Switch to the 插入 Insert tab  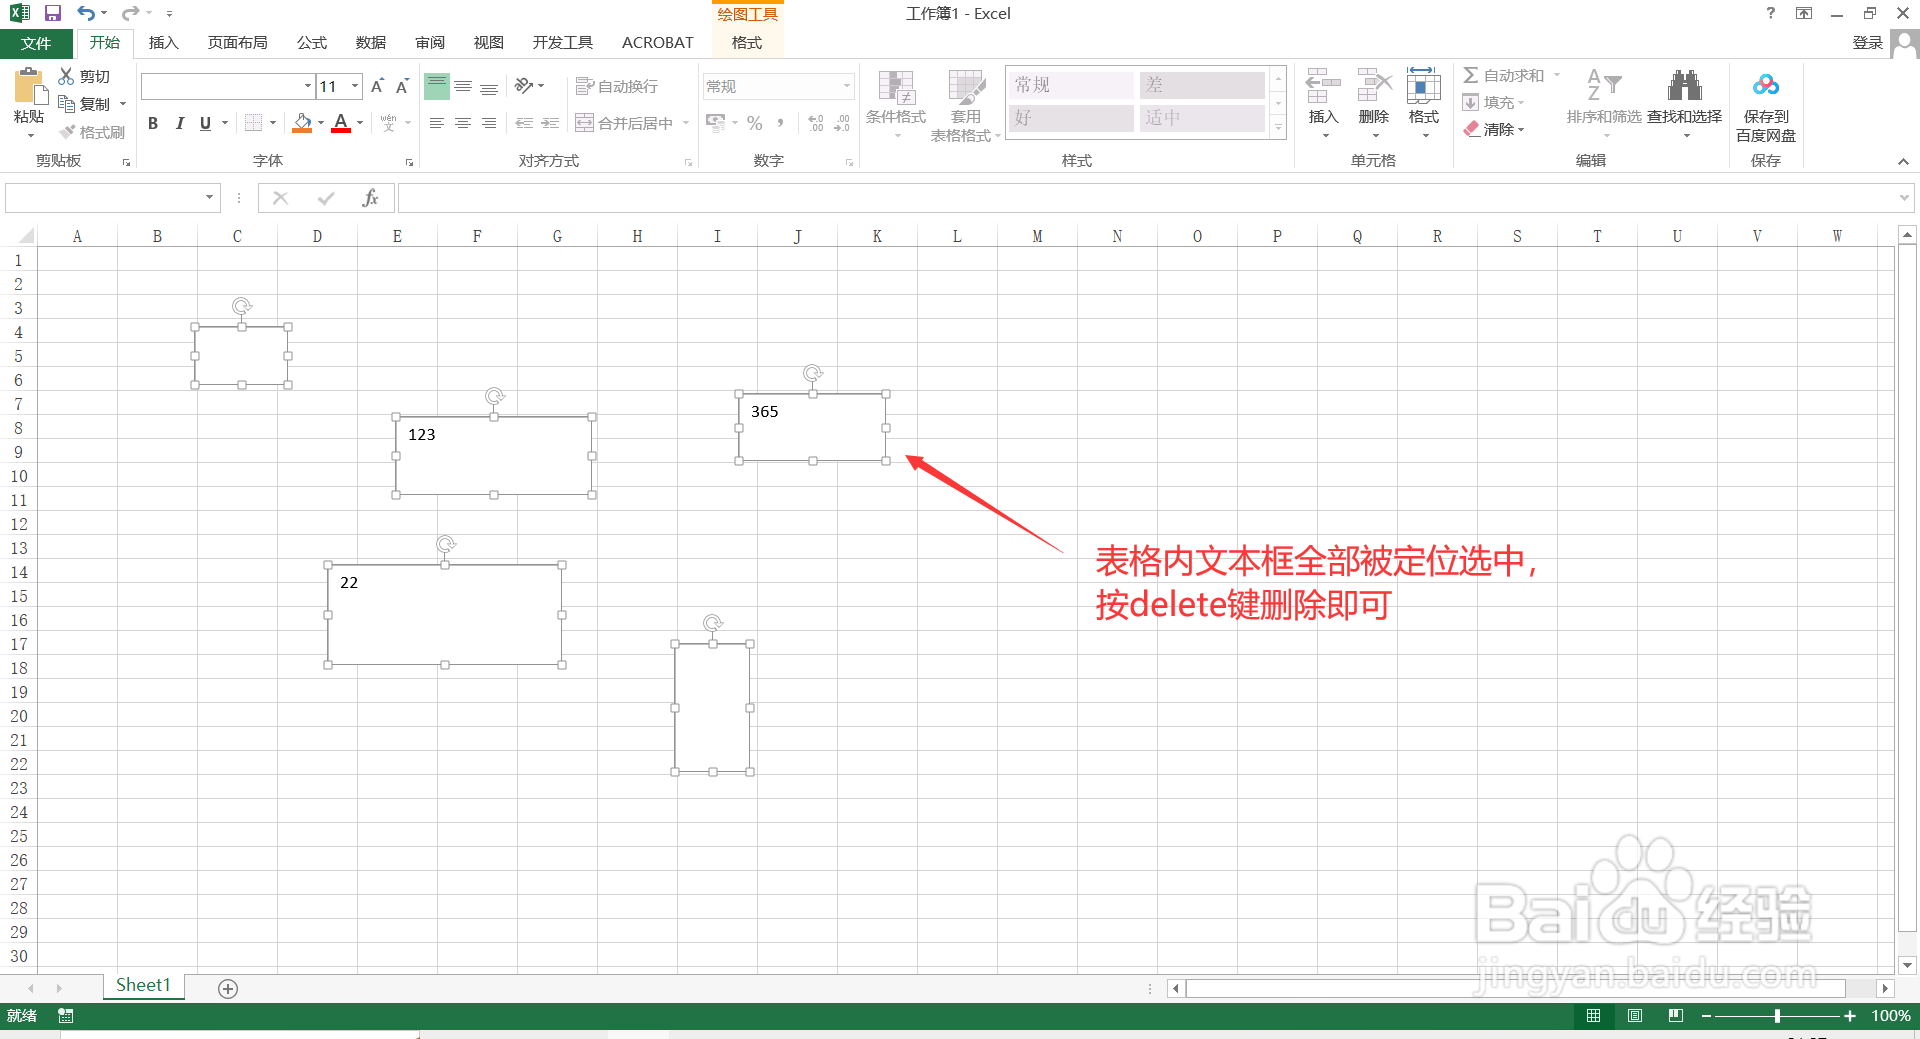[x=163, y=43]
